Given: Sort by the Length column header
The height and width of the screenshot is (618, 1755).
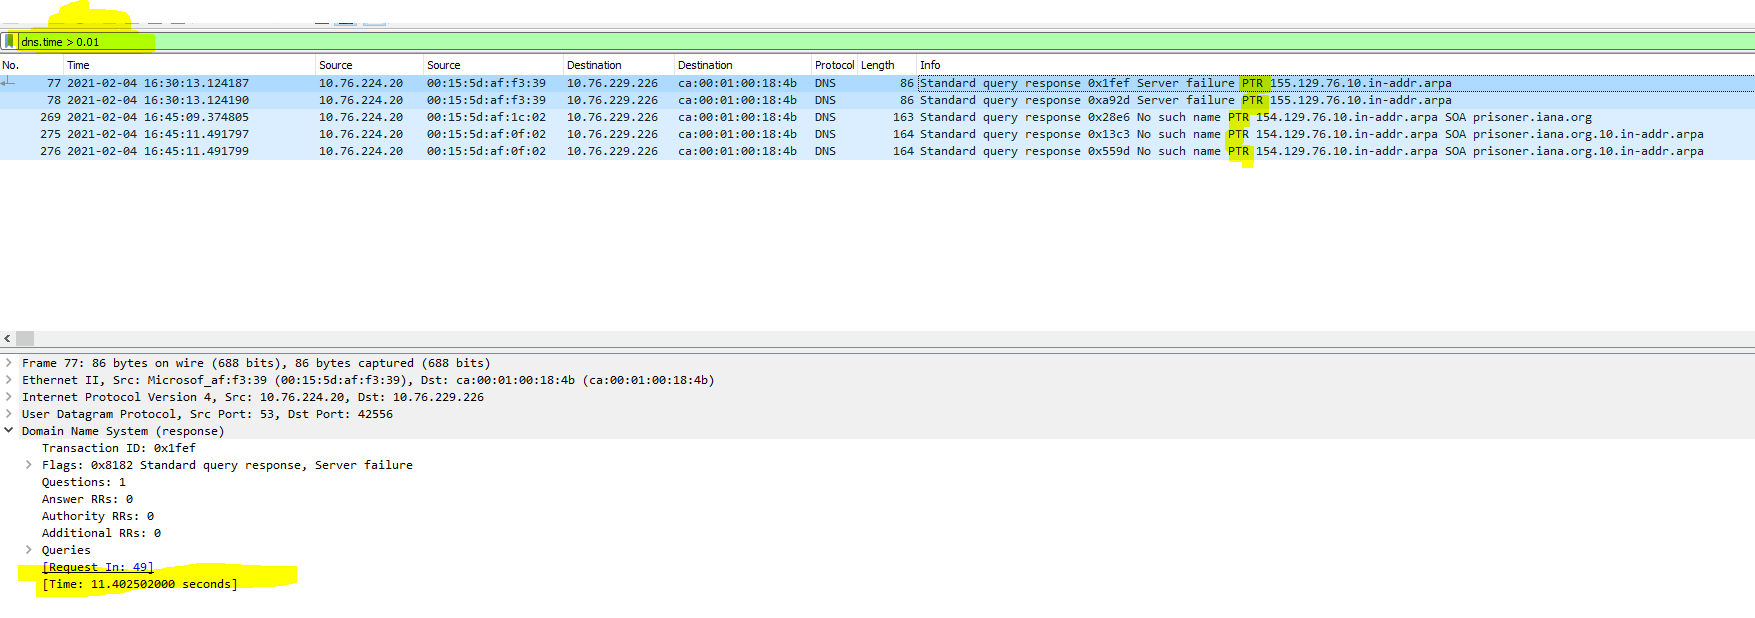Looking at the screenshot, I should [878, 65].
